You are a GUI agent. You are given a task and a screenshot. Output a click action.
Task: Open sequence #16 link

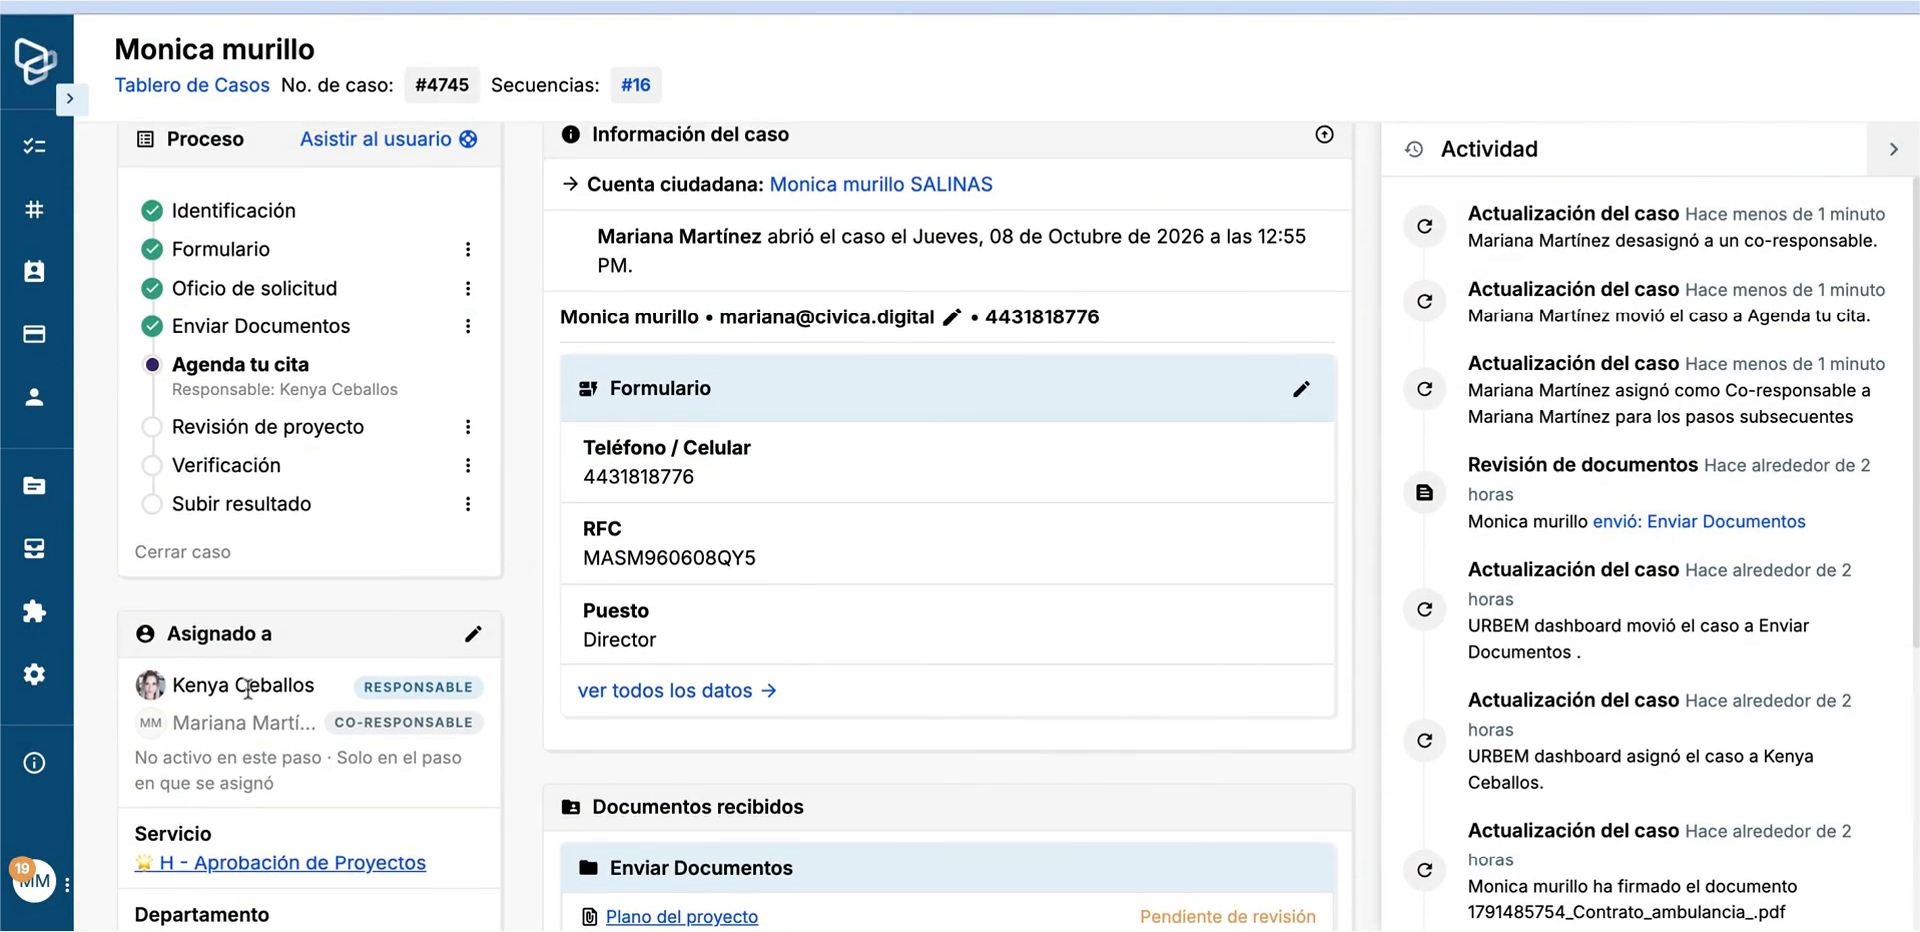(636, 85)
